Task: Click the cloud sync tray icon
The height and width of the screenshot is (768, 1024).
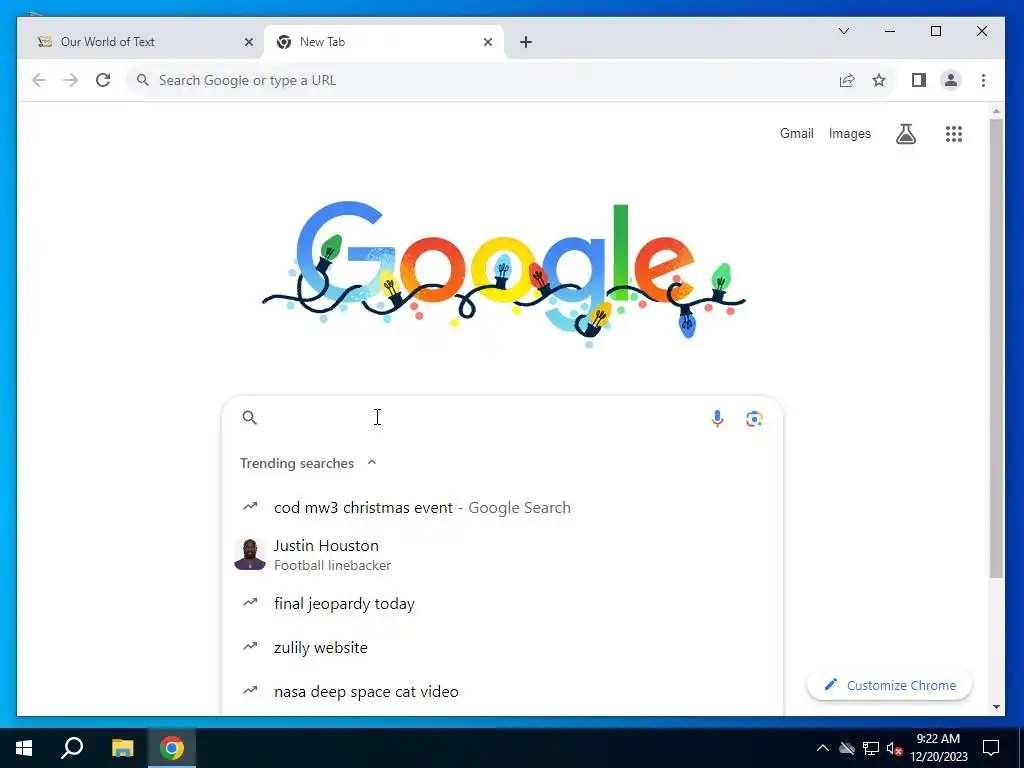Action: [847, 748]
